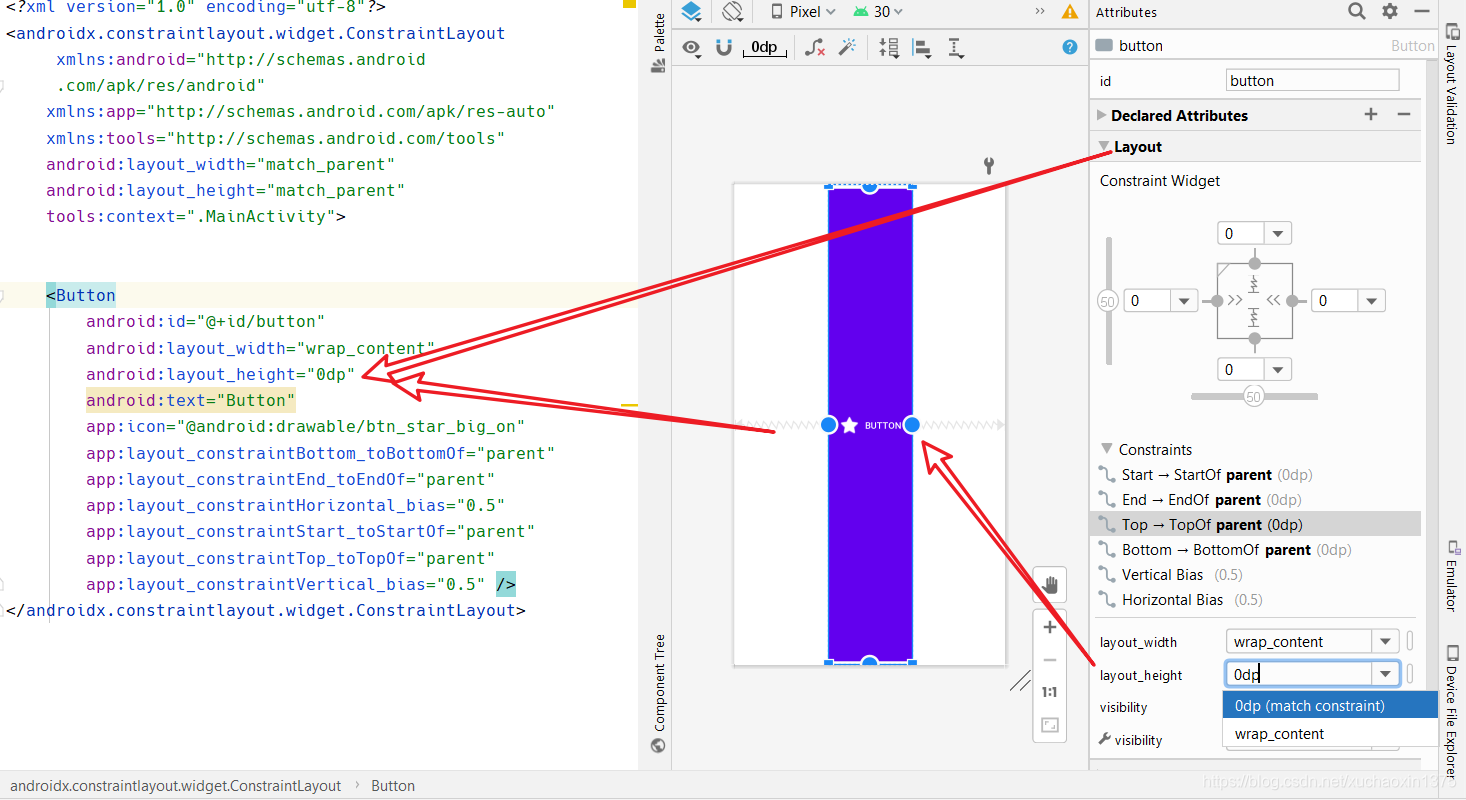
Task: Open align widgets toolbar menu
Action: coord(922,47)
